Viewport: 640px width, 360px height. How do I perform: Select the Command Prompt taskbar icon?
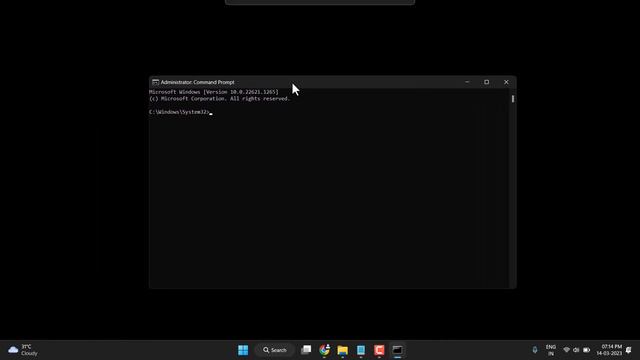(x=398, y=350)
